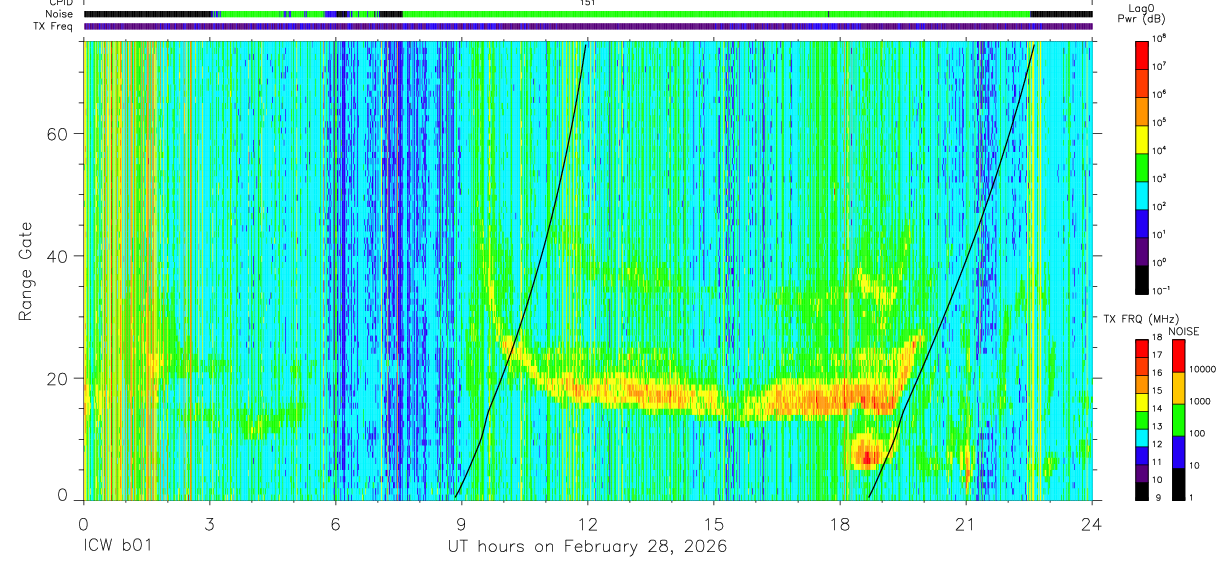Click x-axis tick label '18'
1228x567 pixels.
point(840,523)
